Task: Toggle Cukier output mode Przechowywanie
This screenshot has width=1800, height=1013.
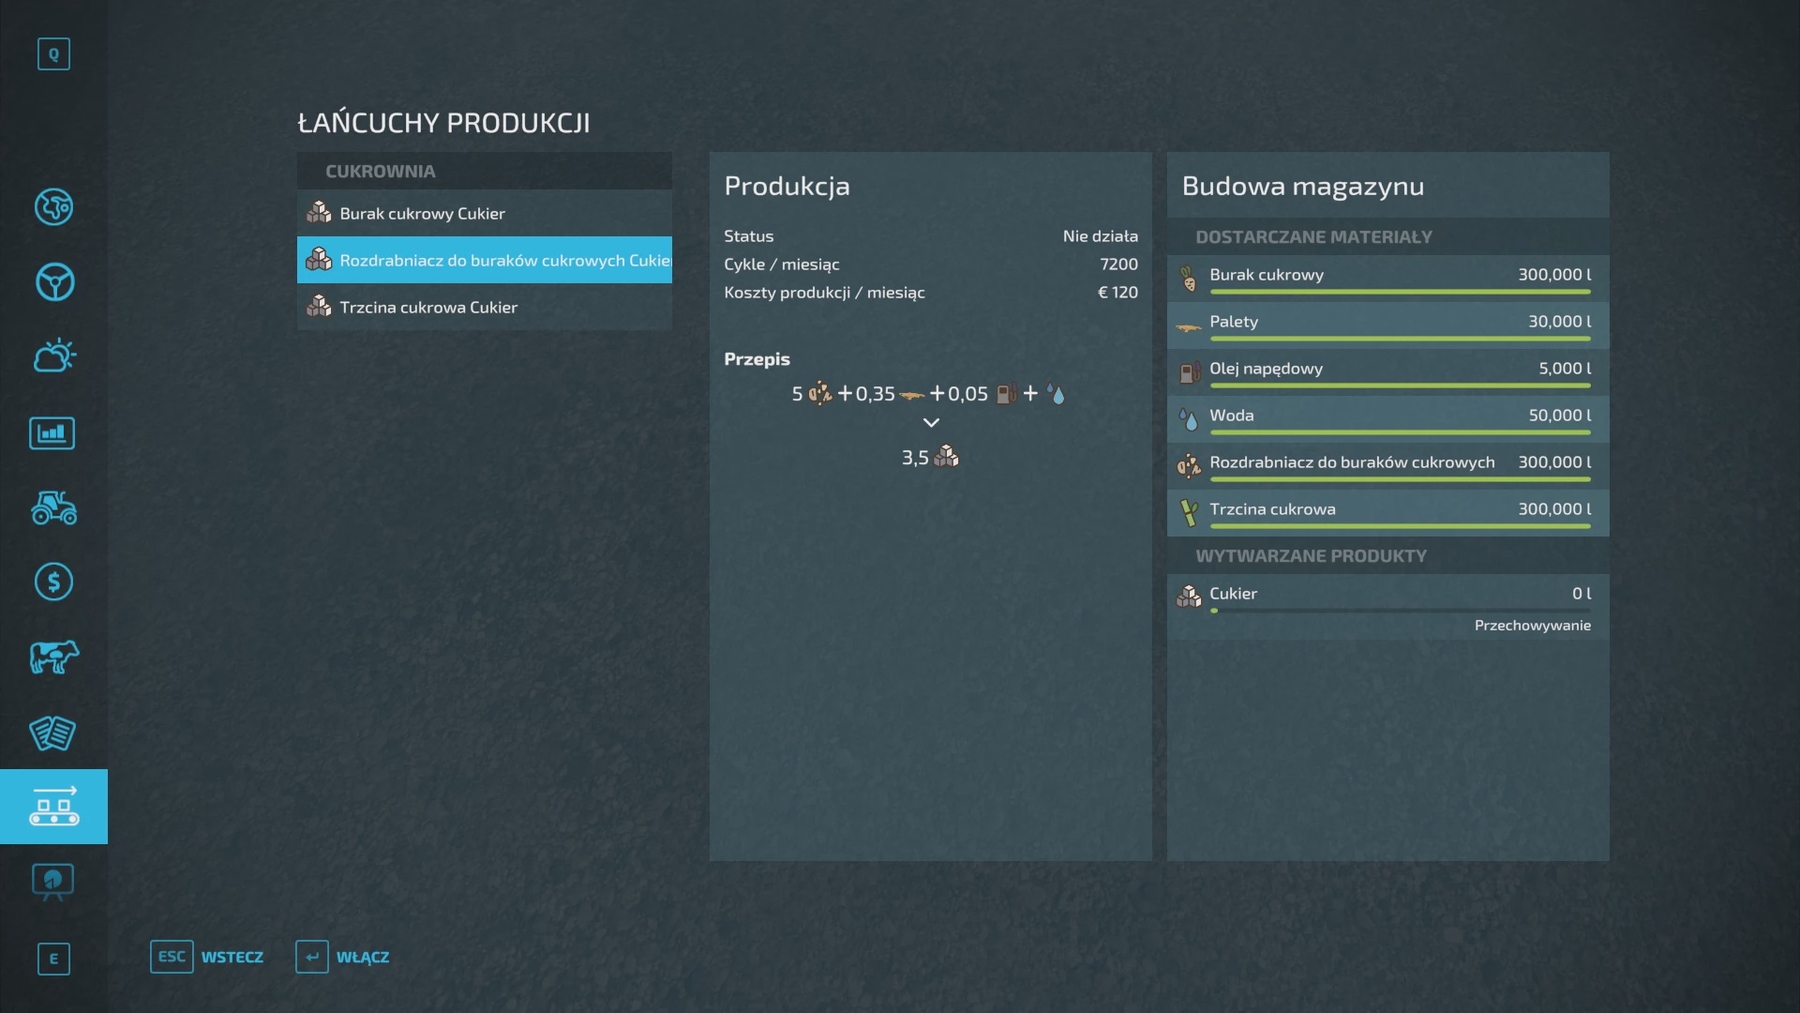Action: (1531, 625)
